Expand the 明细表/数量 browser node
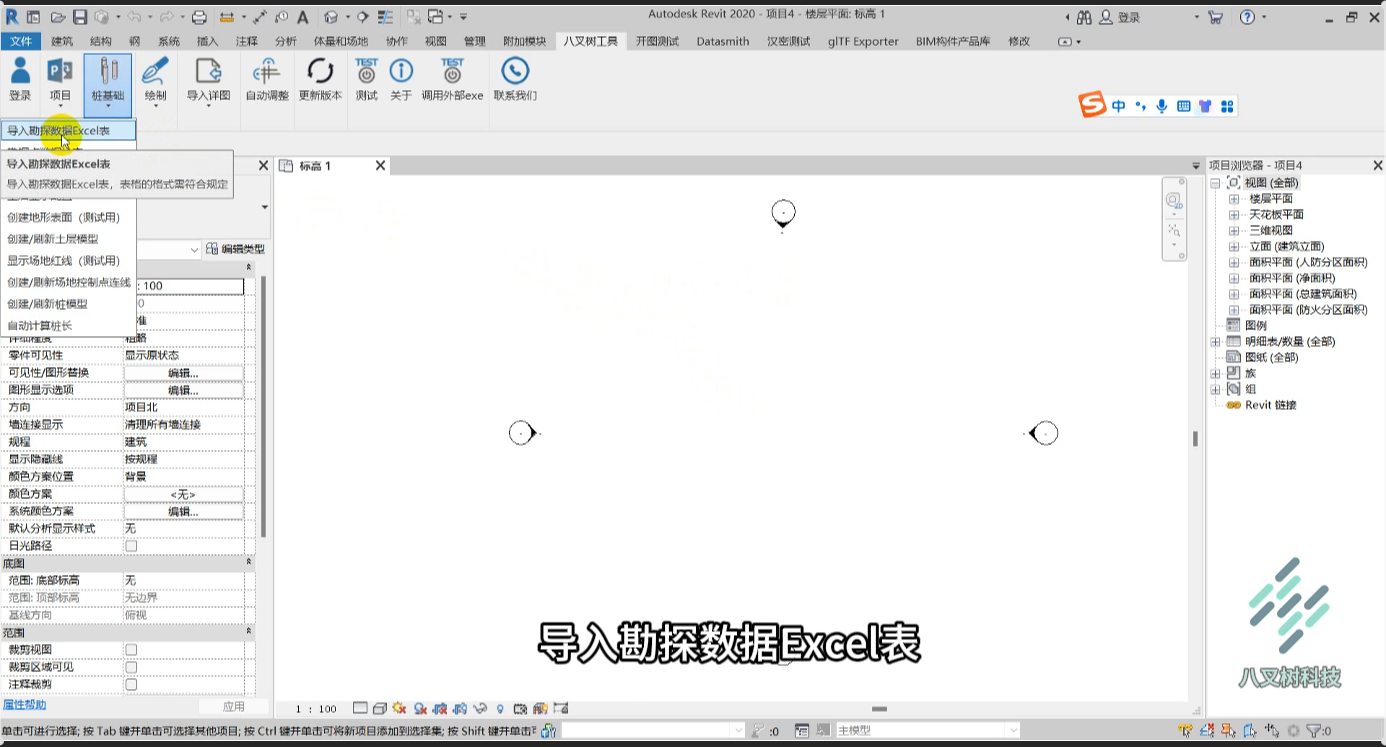This screenshot has width=1386, height=747. (1216, 342)
